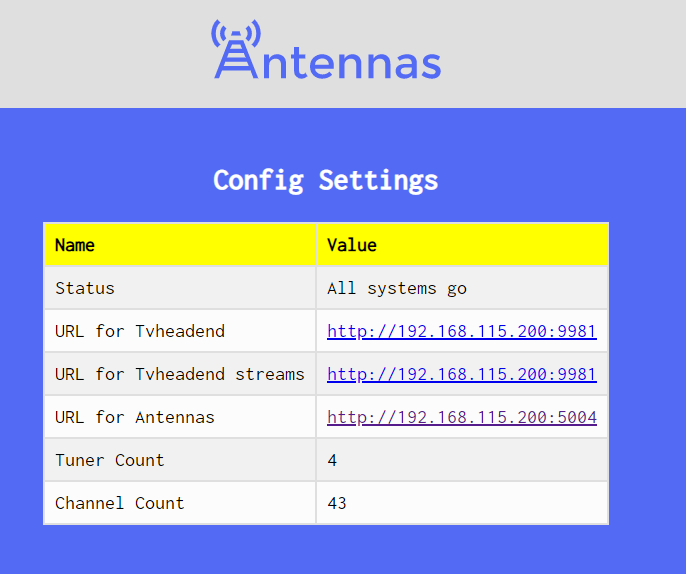Click the port 5004 part of Antennas link

(577, 417)
